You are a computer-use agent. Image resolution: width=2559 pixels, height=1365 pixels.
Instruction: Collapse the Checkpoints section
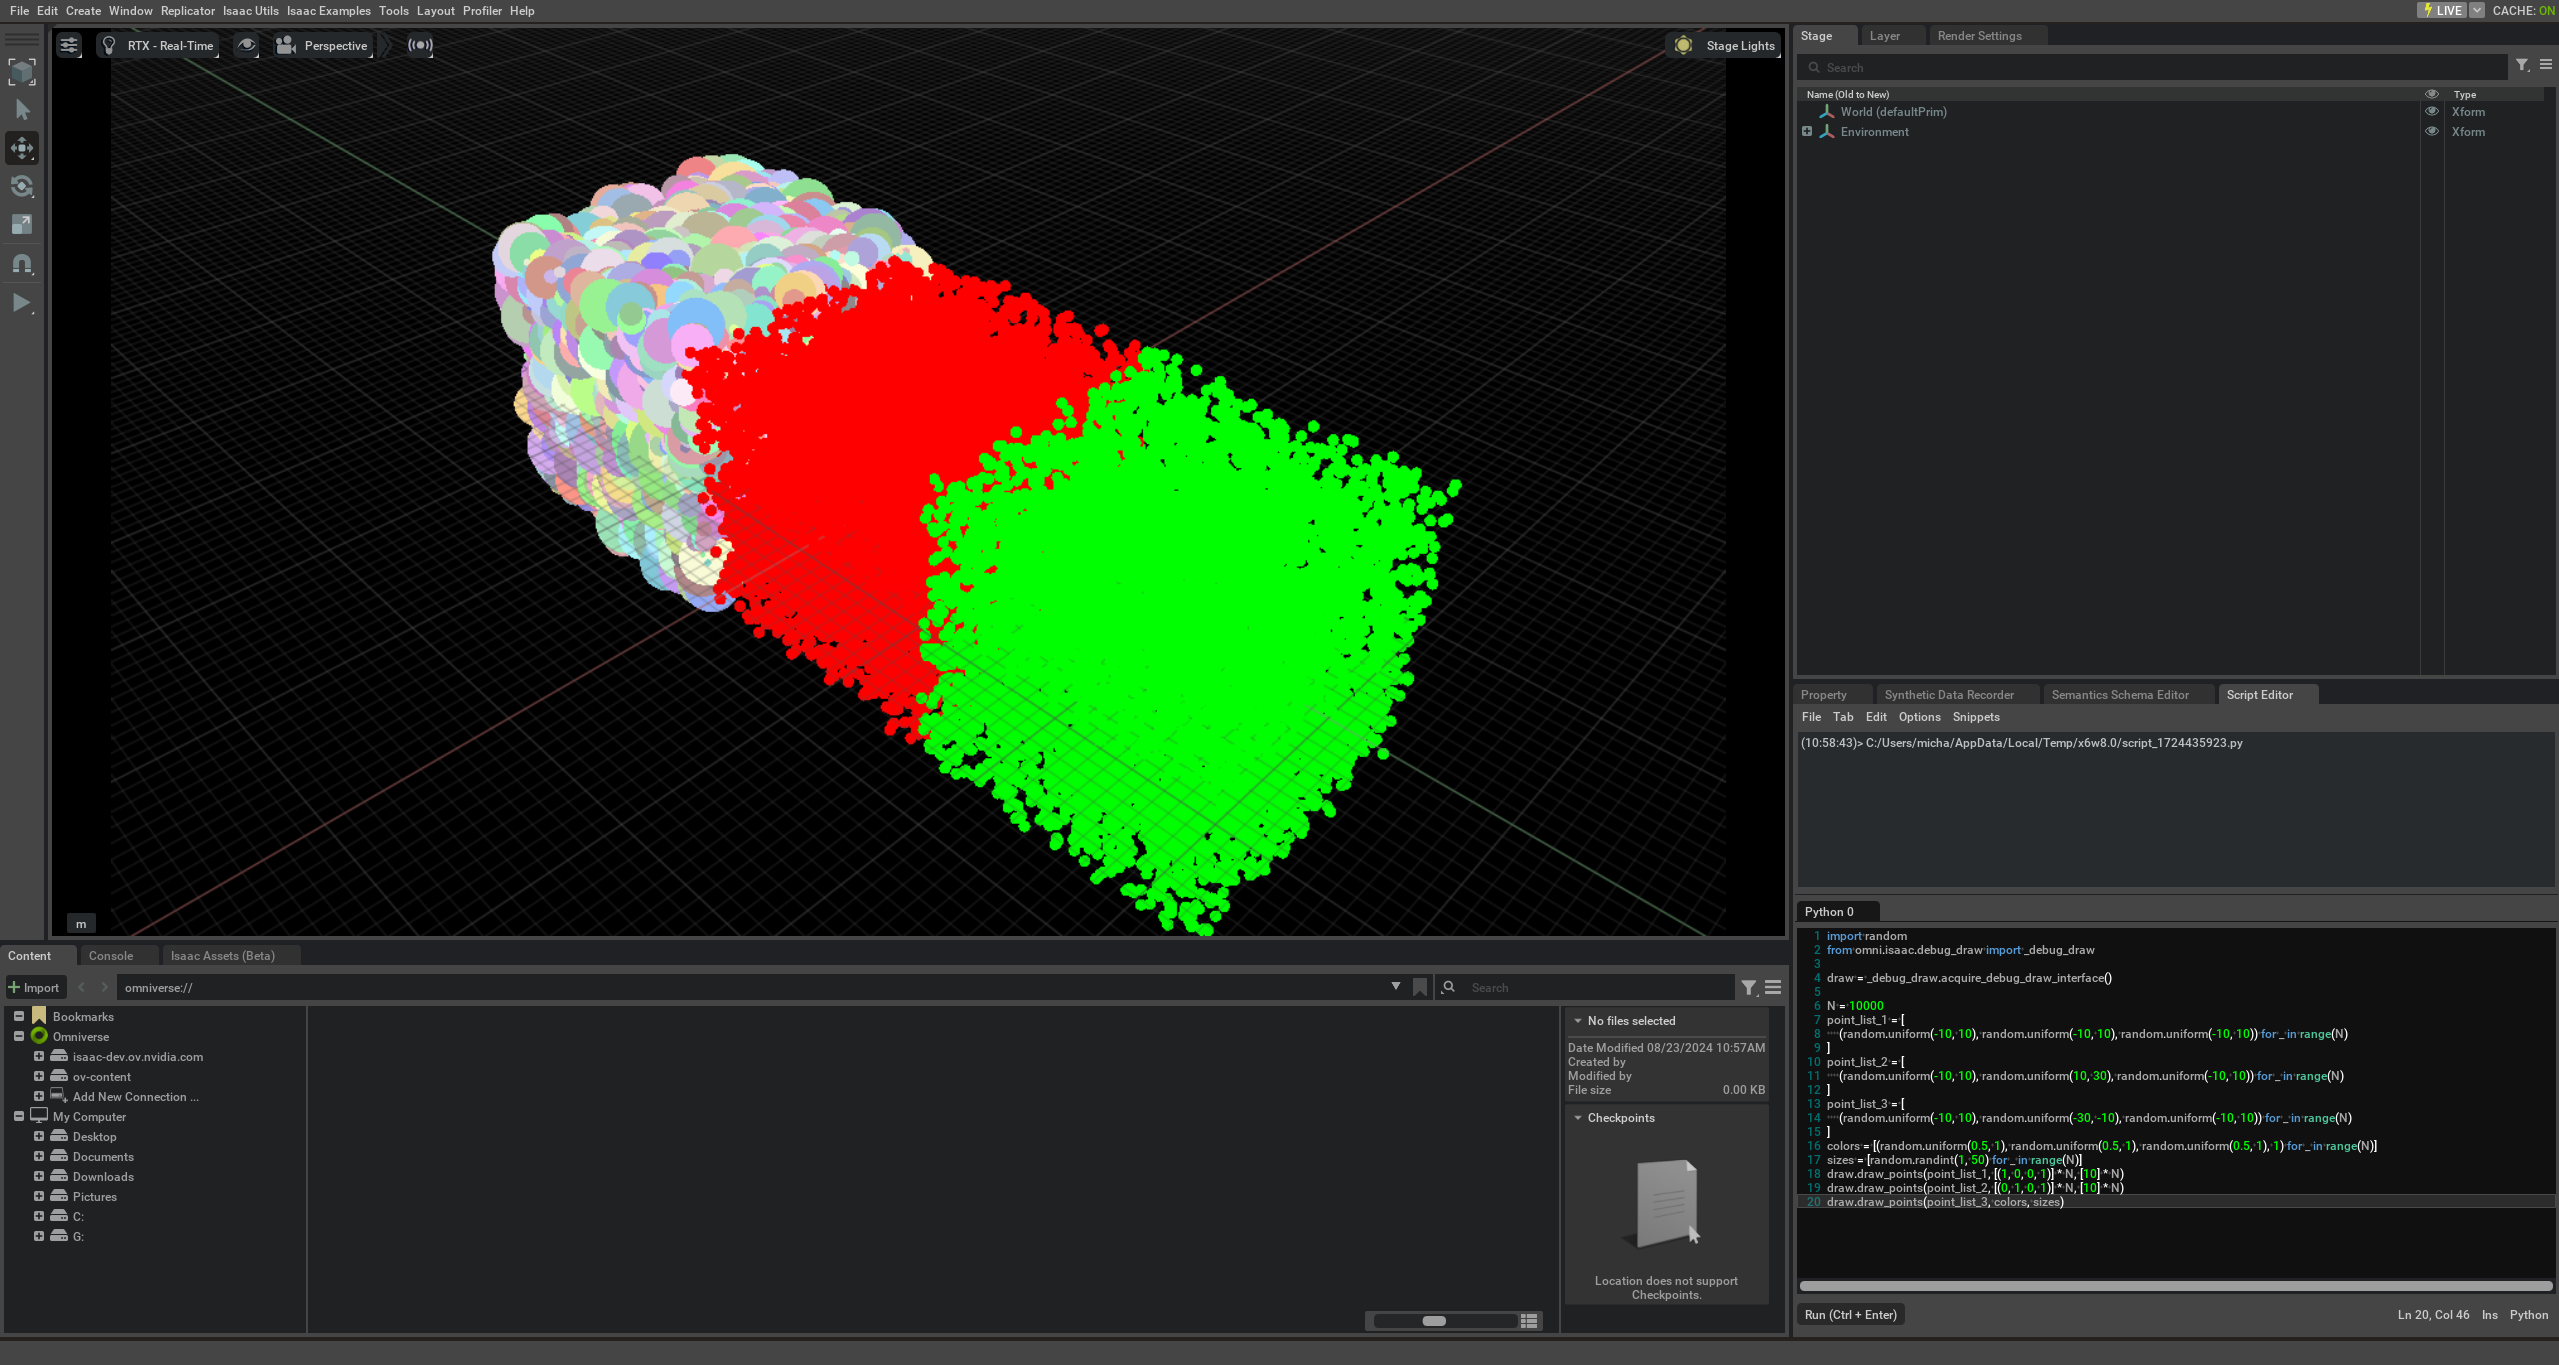pos(1578,1117)
